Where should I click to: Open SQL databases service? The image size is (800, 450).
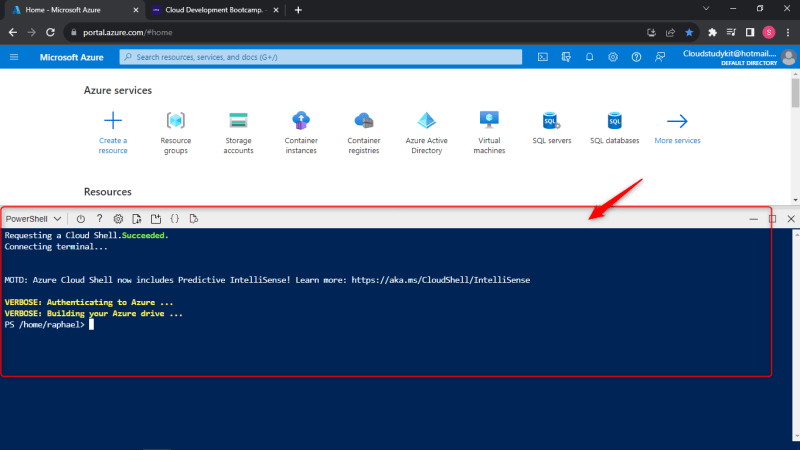coord(614,128)
